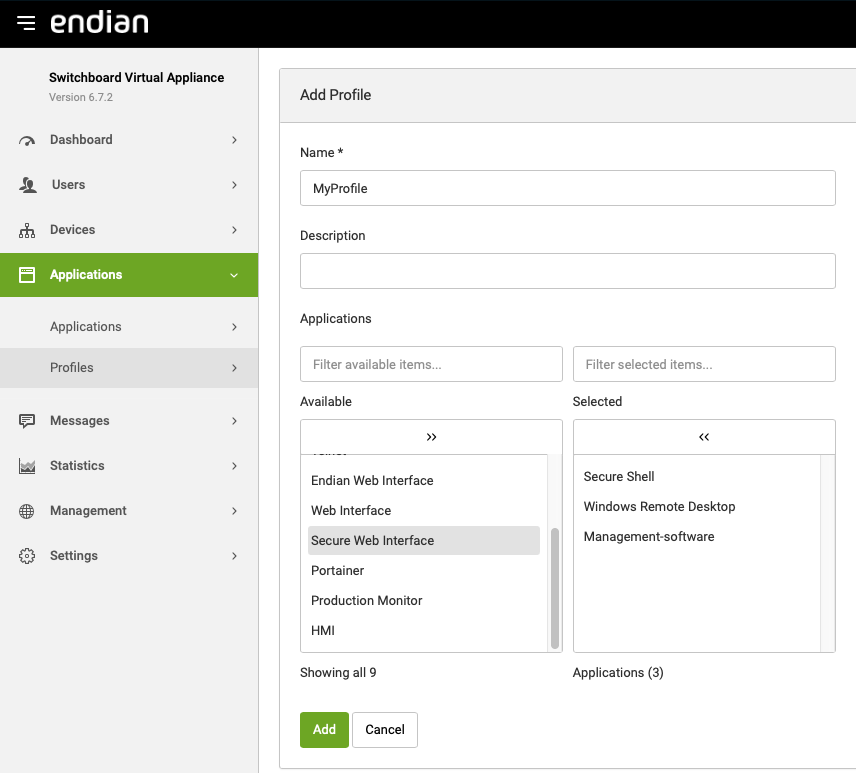
Task: Expand the Dashboard chevron arrow
Action: pos(234,140)
